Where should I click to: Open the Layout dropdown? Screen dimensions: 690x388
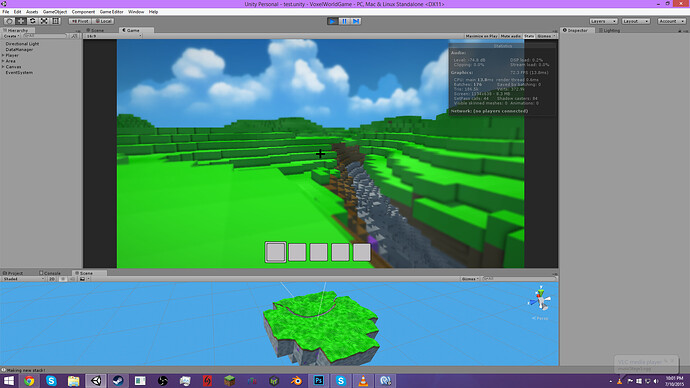pos(635,21)
